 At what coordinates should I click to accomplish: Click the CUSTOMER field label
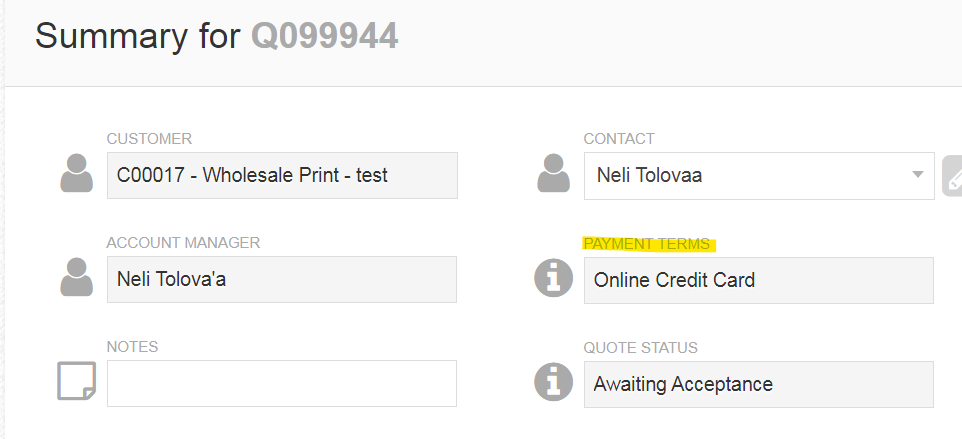pos(149,139)
